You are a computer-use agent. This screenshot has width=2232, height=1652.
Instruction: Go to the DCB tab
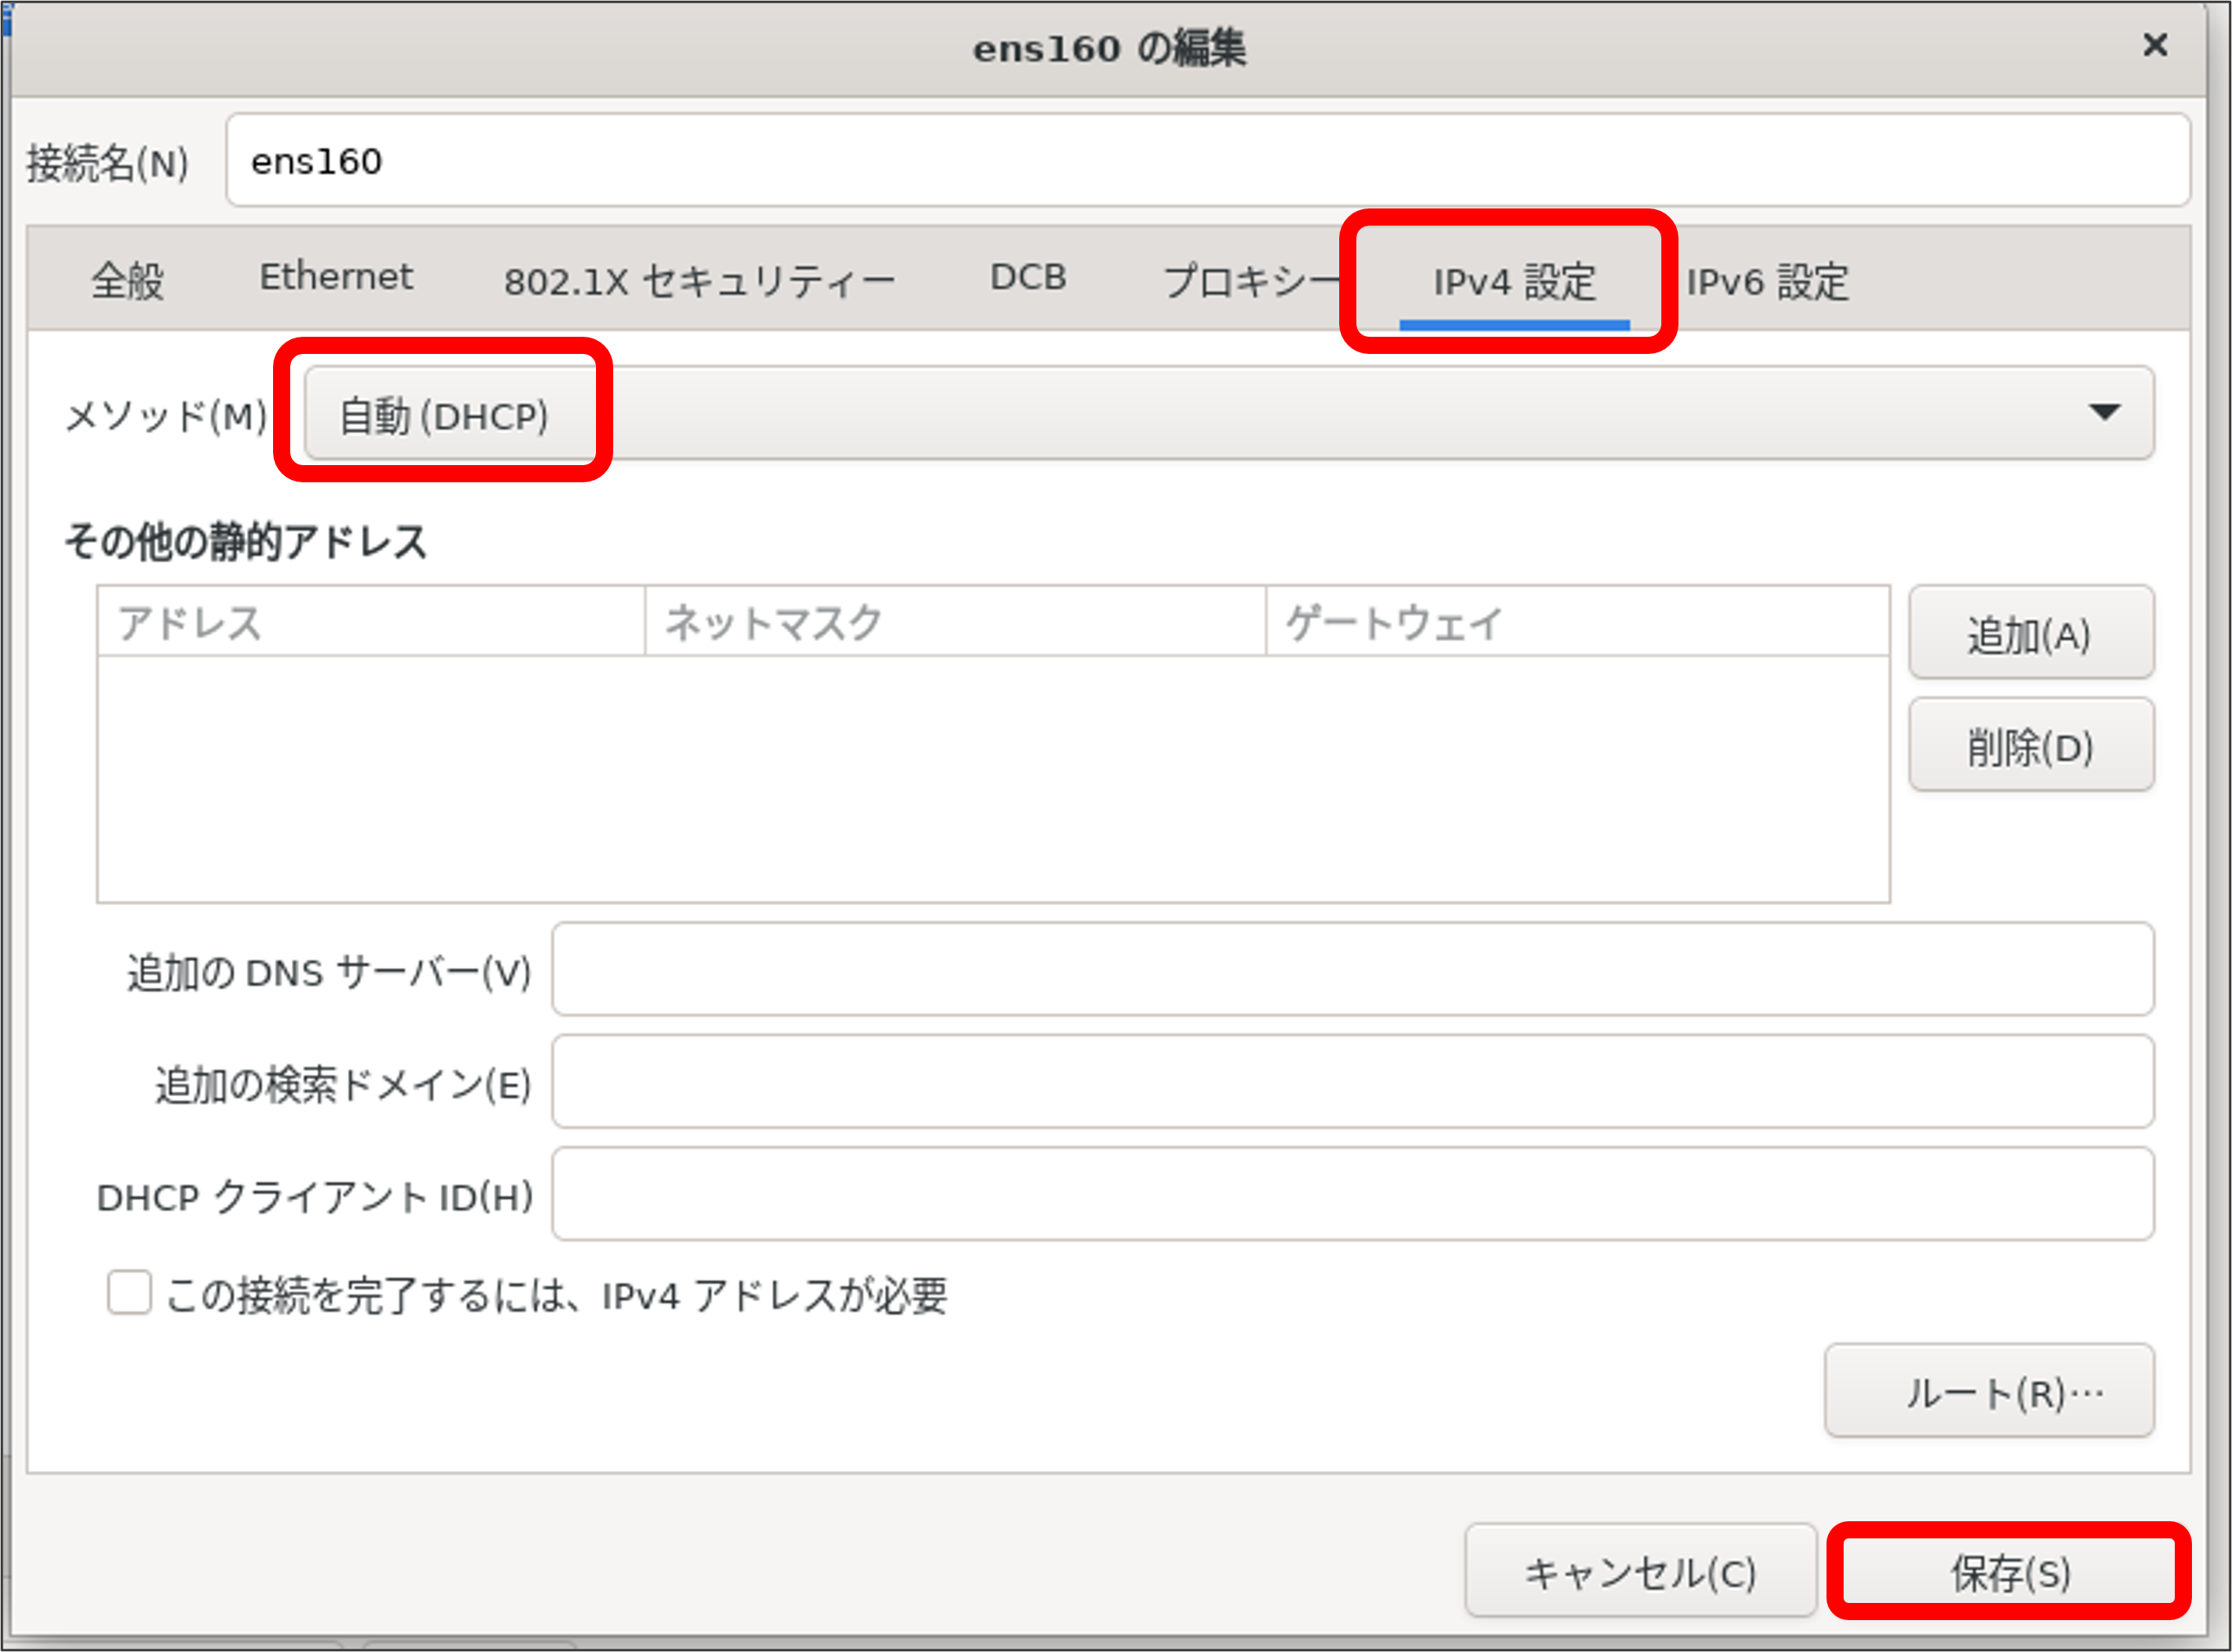[1028, 278]
